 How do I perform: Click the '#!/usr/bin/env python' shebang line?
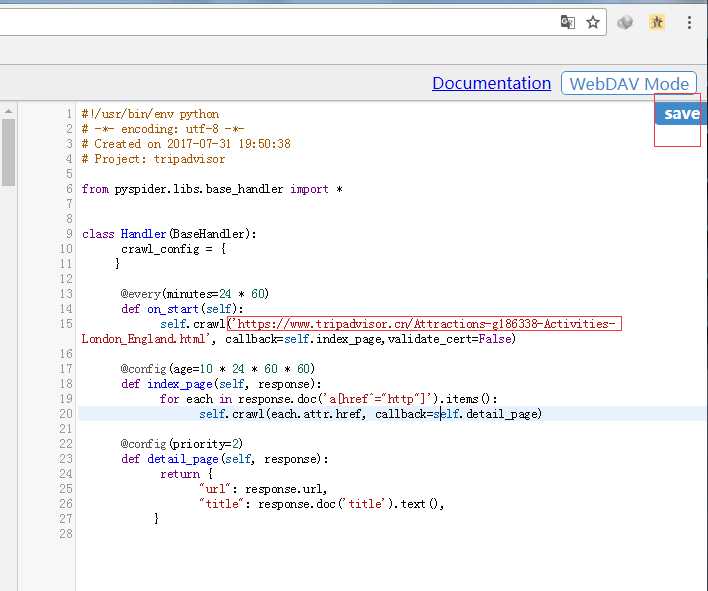click(150, 114)
